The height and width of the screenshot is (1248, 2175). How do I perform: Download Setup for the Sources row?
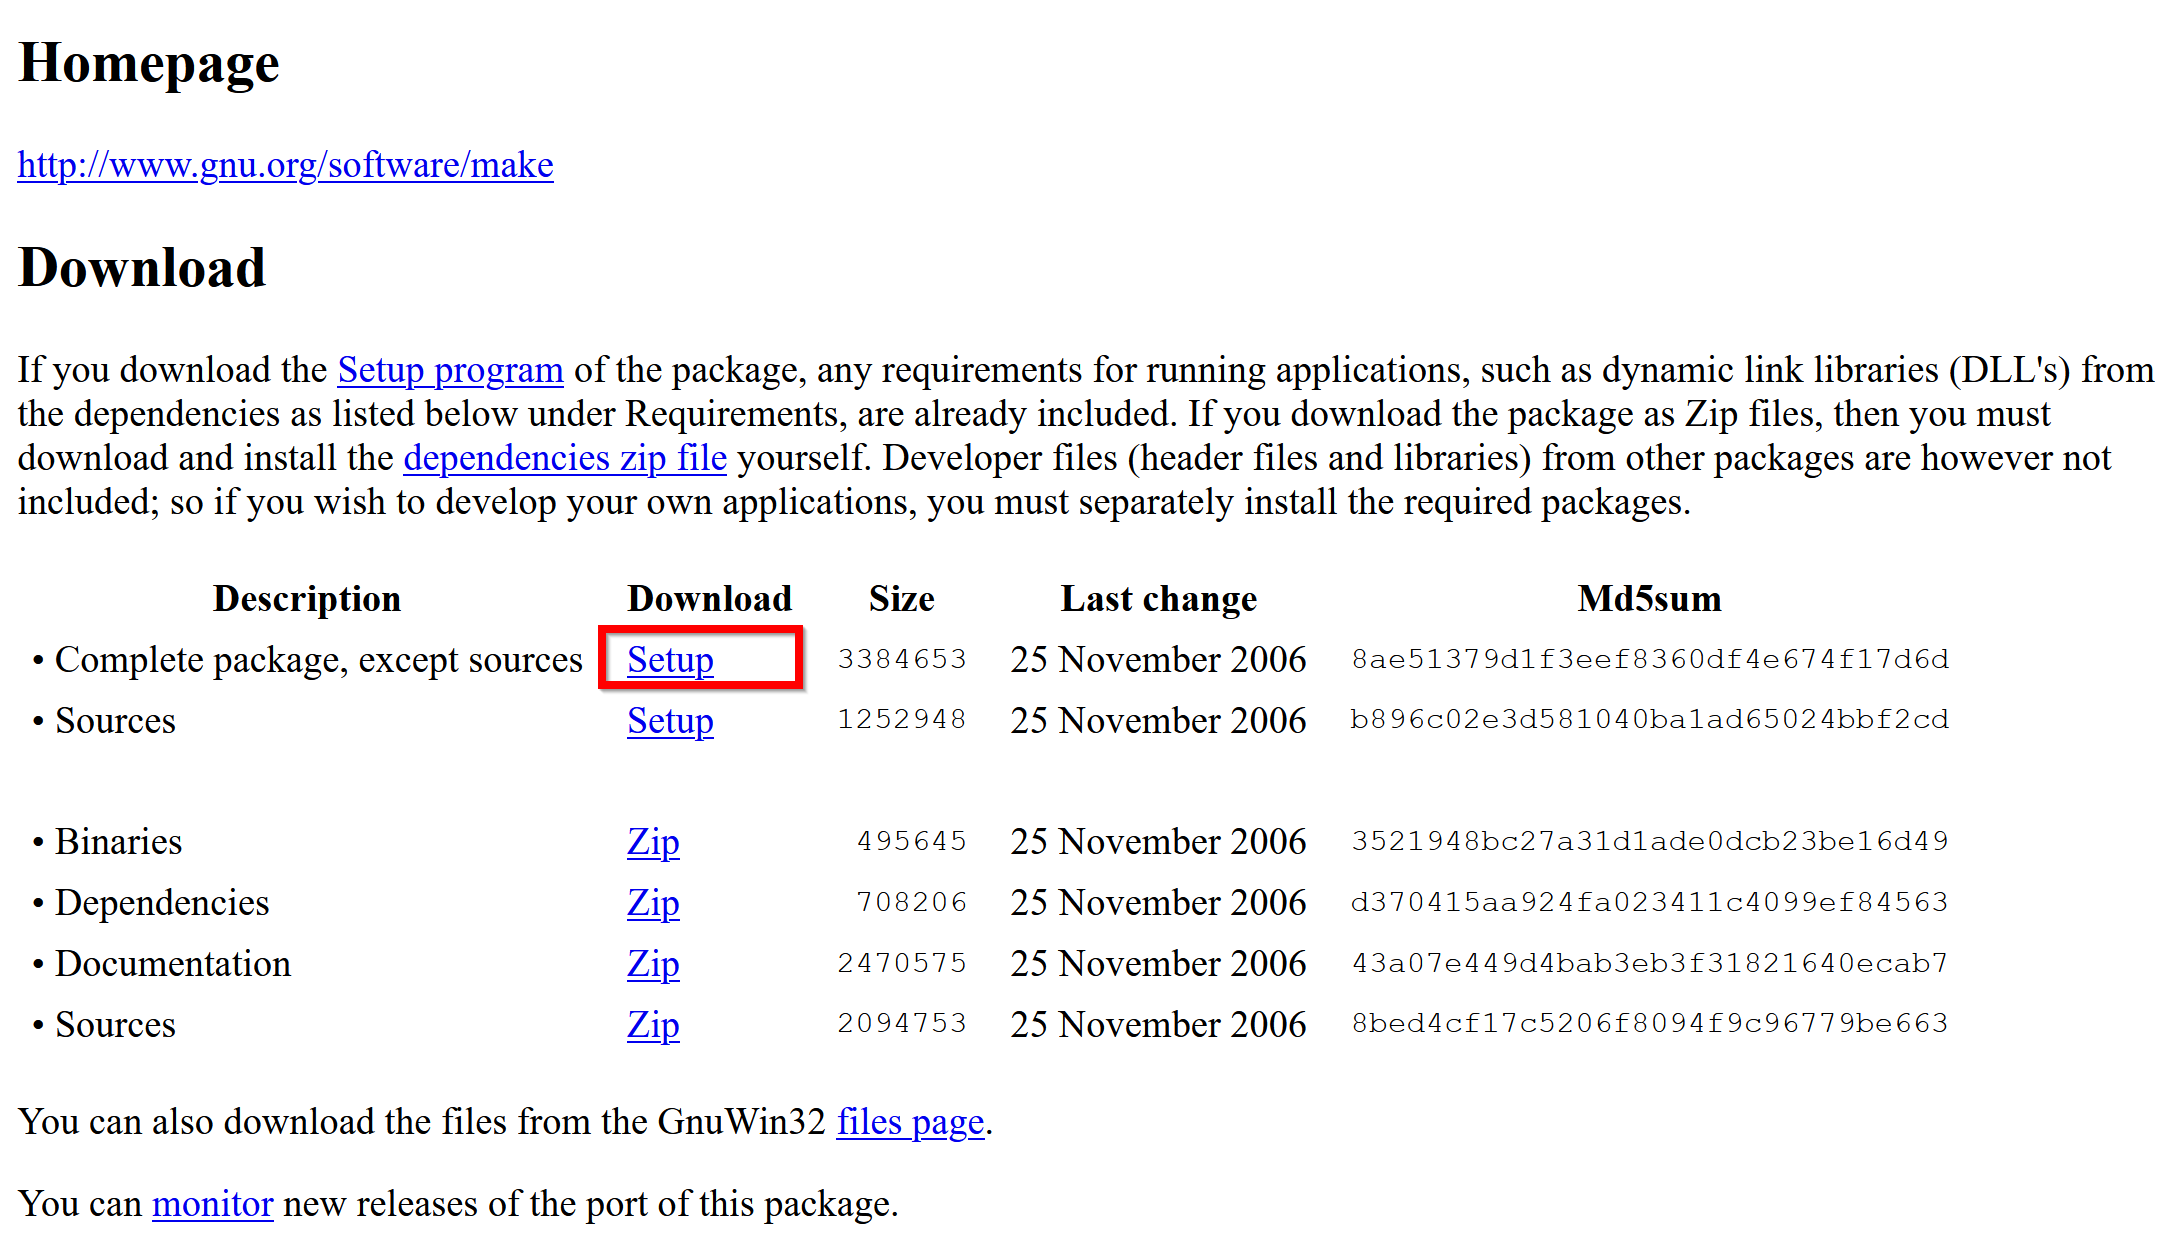(x=670, y=721)
